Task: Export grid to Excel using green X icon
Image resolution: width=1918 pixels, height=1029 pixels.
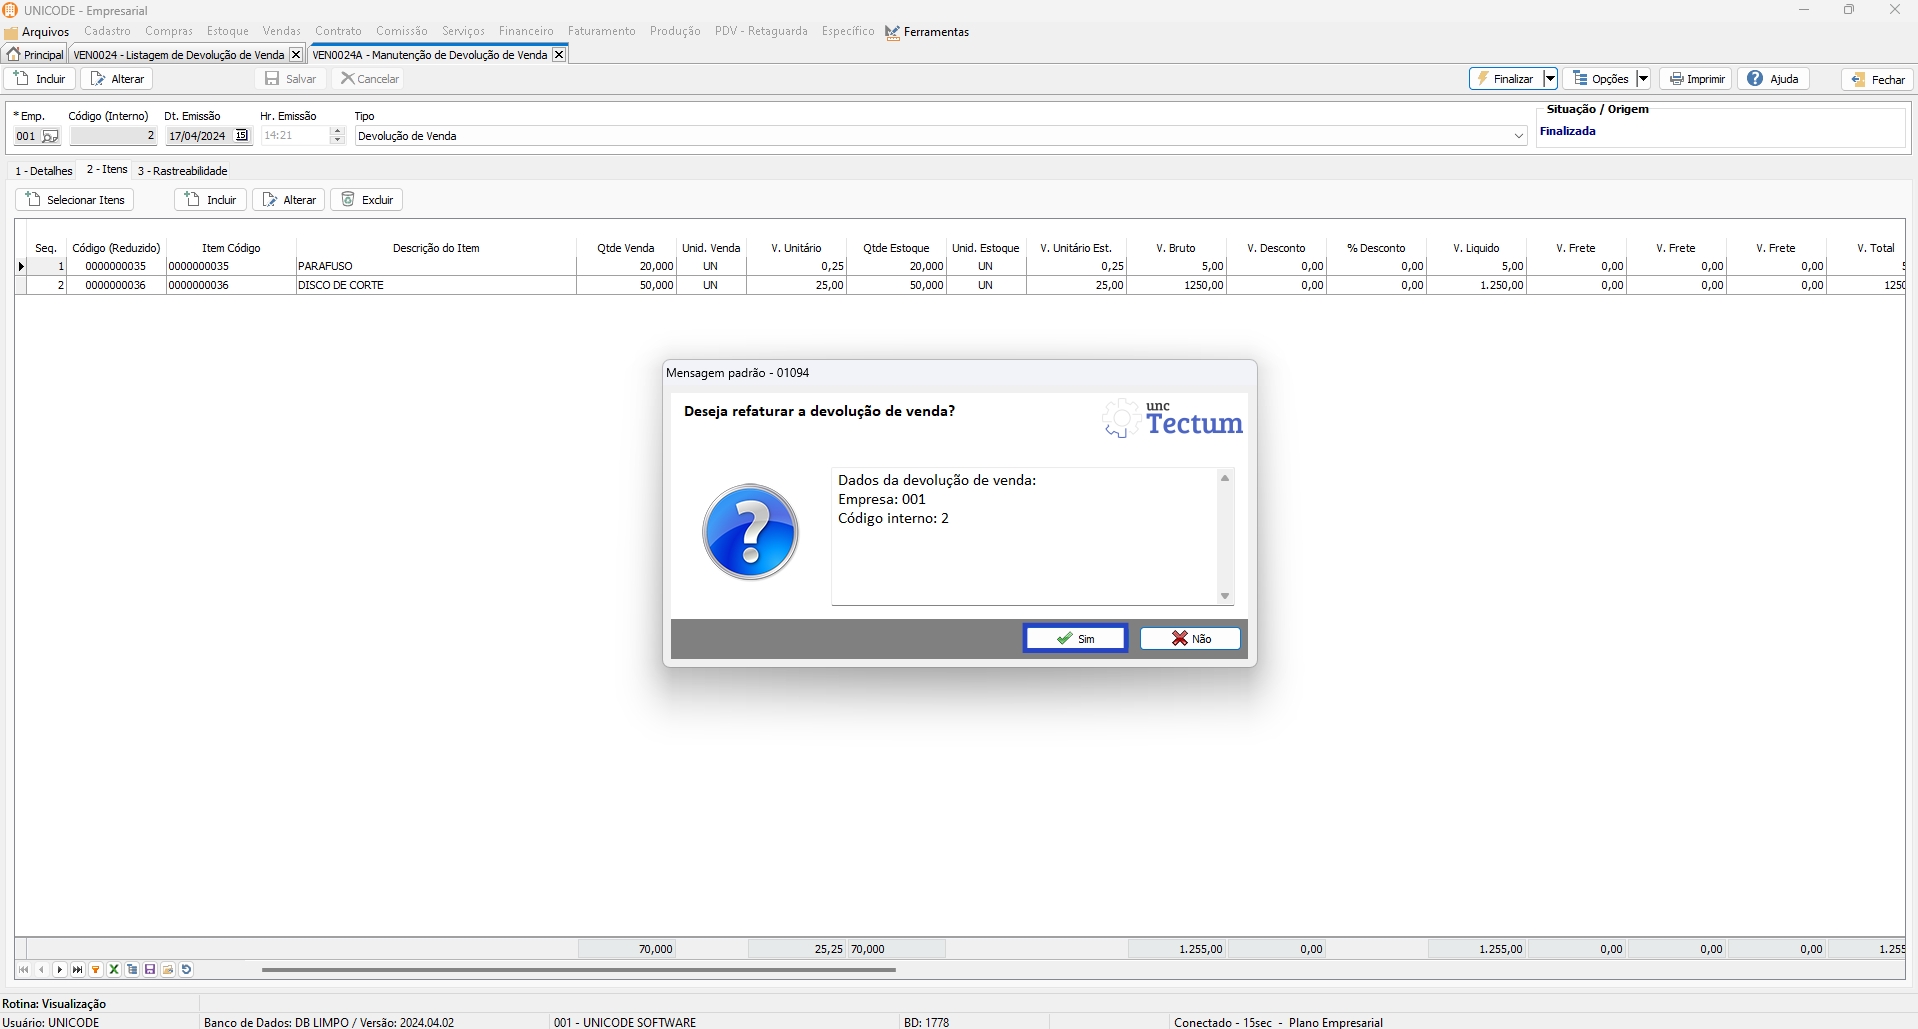Action: (114, 970)
